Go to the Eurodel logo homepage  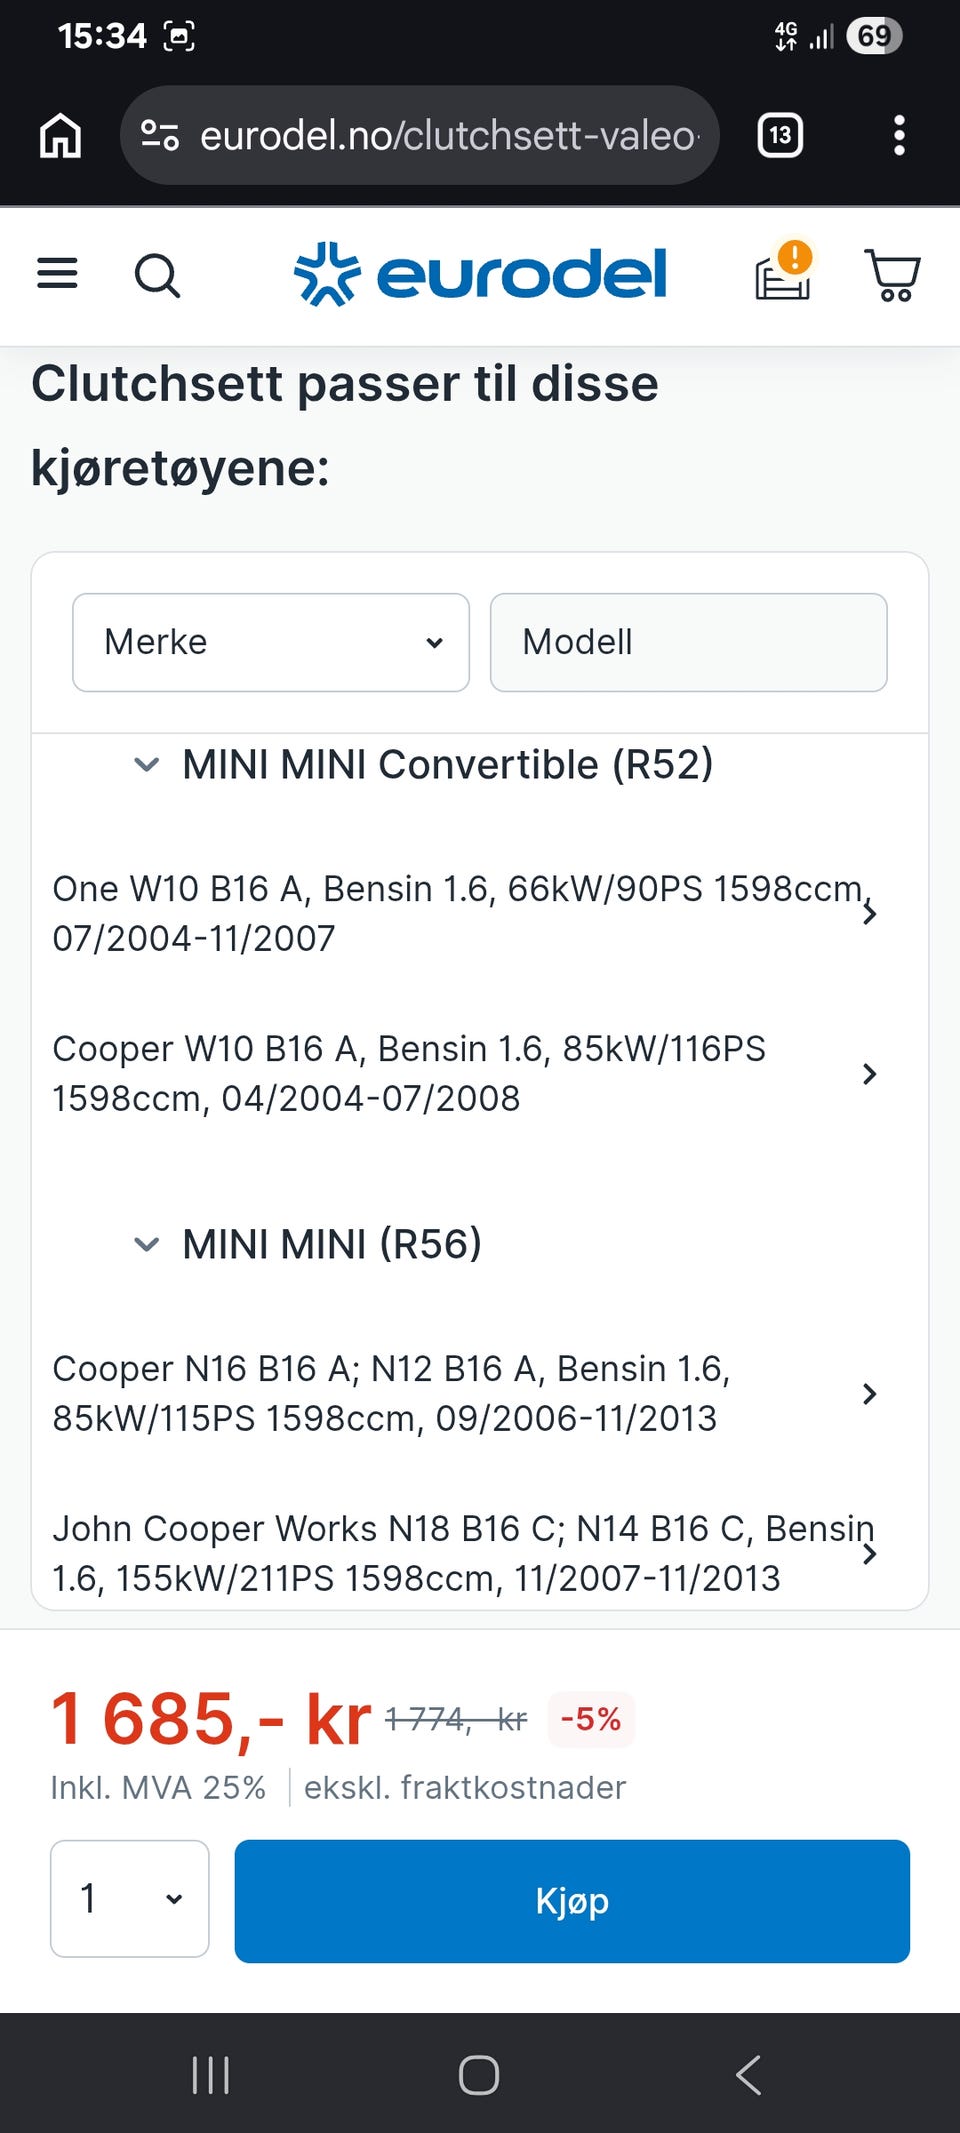pos(480,274)
